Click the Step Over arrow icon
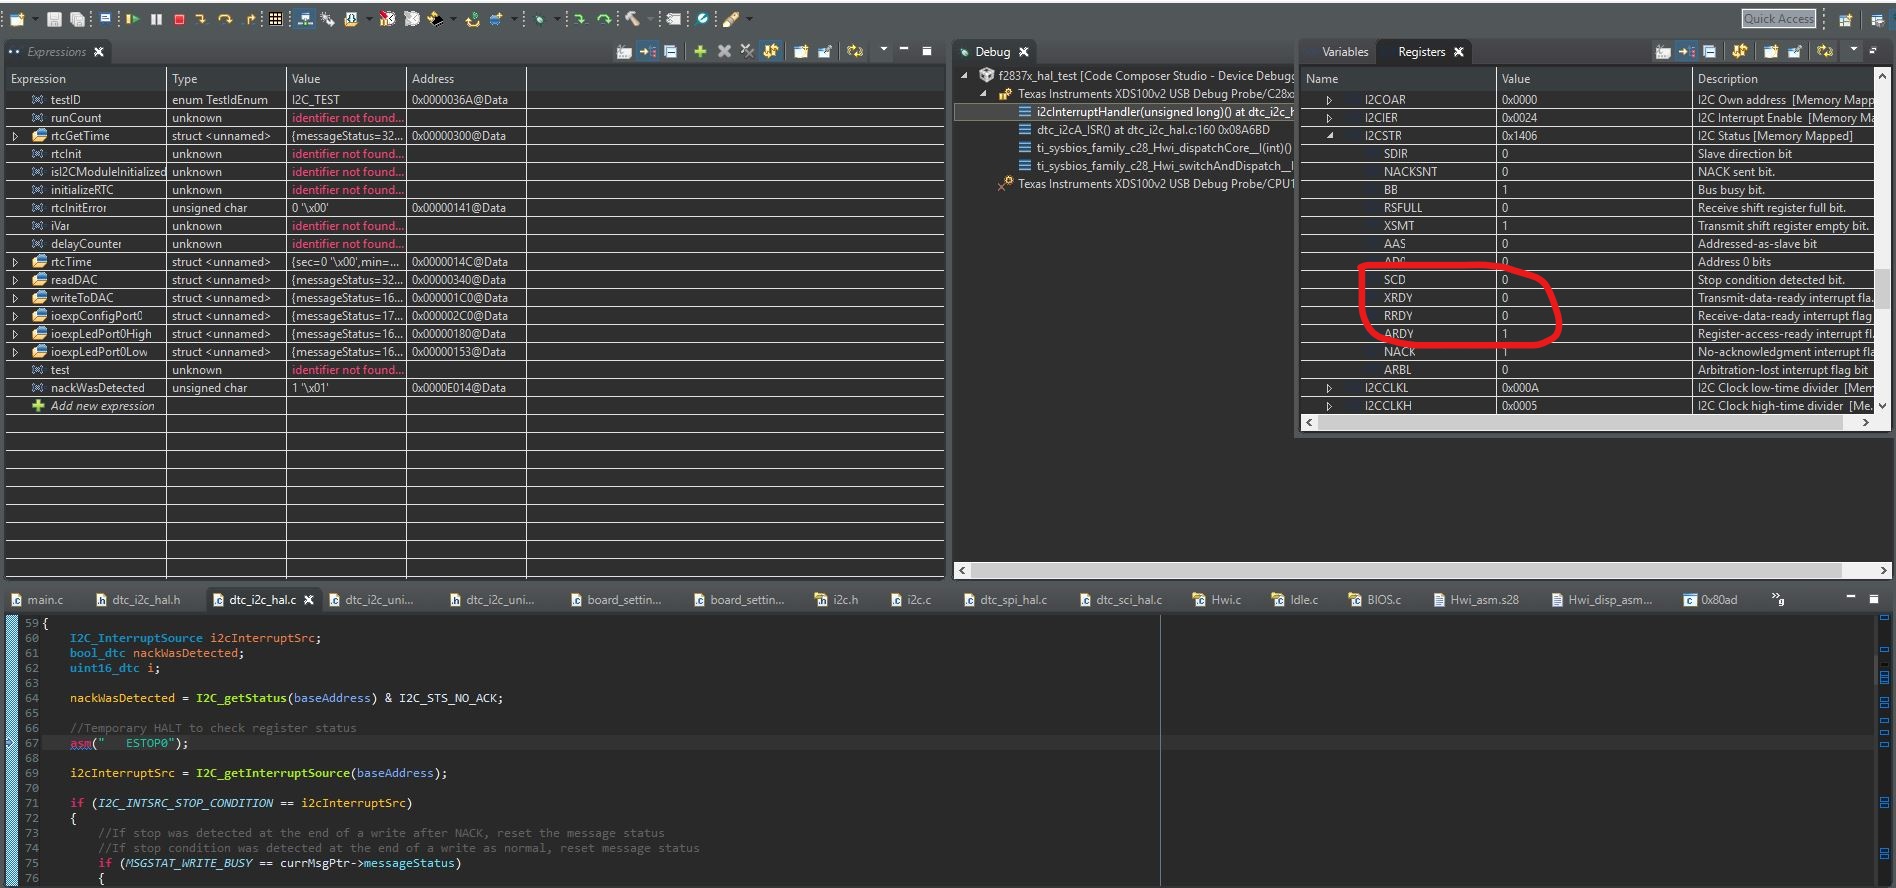 (225, 19)
